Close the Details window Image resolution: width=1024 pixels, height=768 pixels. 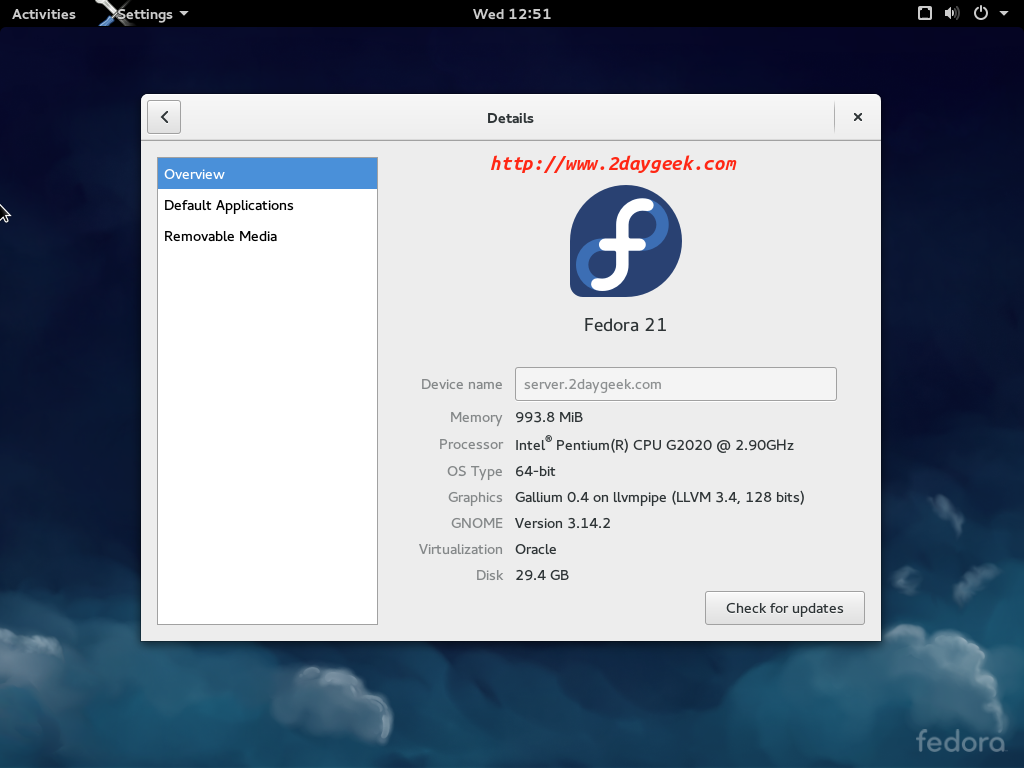point(857,117)
